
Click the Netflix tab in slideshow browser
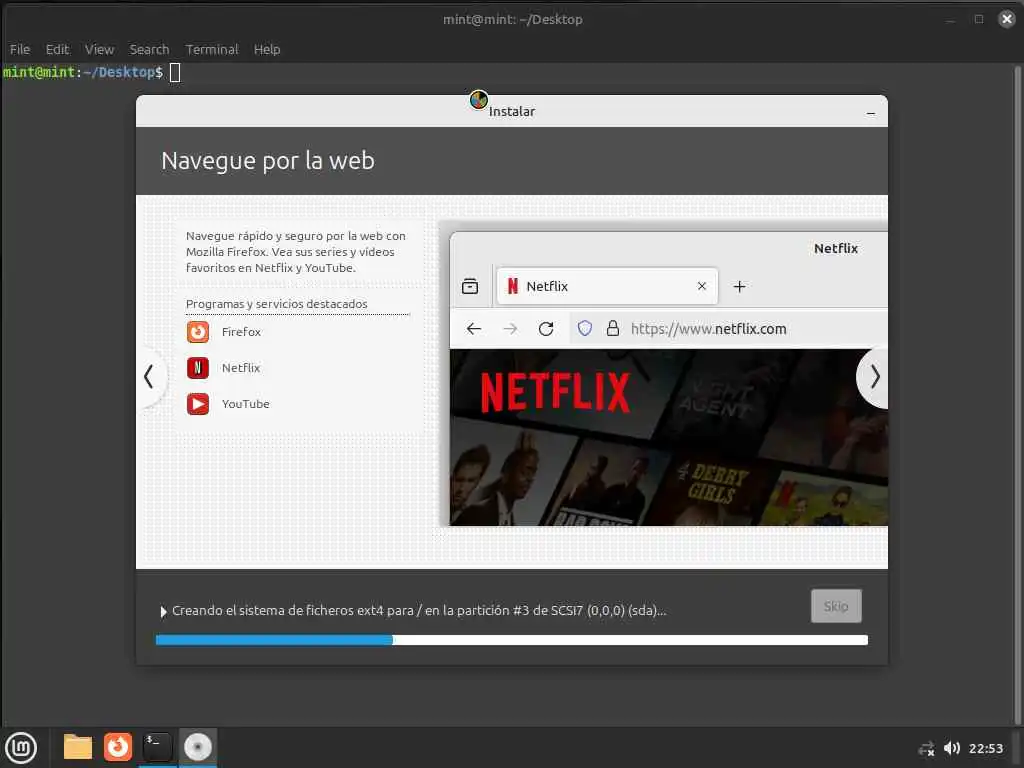(x=607, y=286)
